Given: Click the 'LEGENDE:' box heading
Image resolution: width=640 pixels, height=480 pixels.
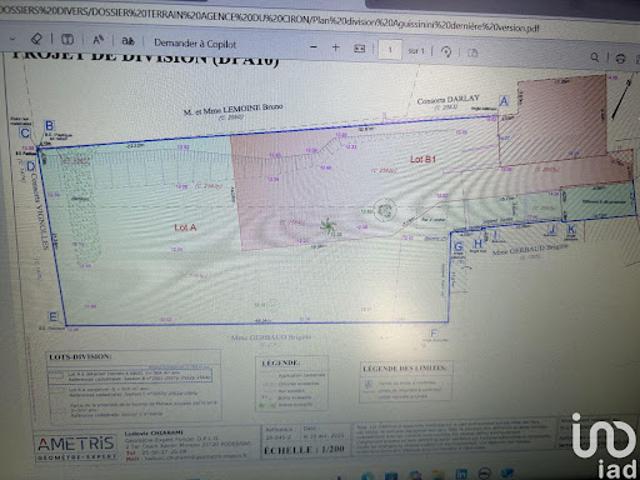Looking at the screenshot, I should 280,362.
